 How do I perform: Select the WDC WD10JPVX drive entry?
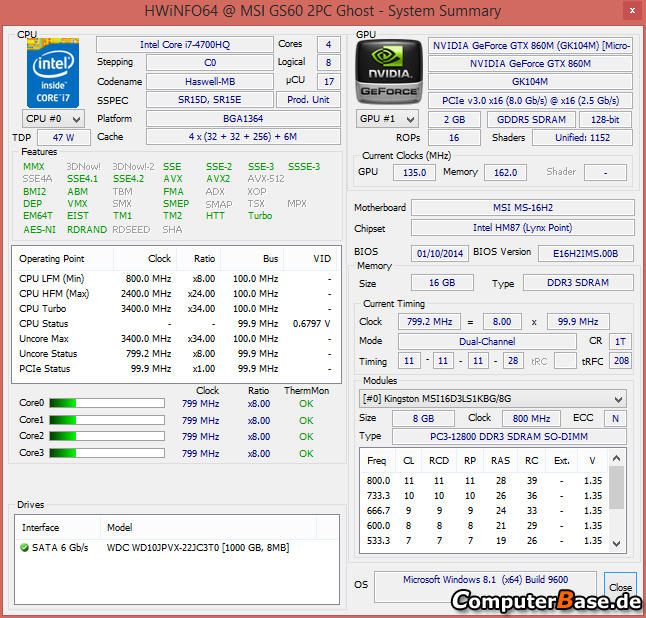click(177, 548)
